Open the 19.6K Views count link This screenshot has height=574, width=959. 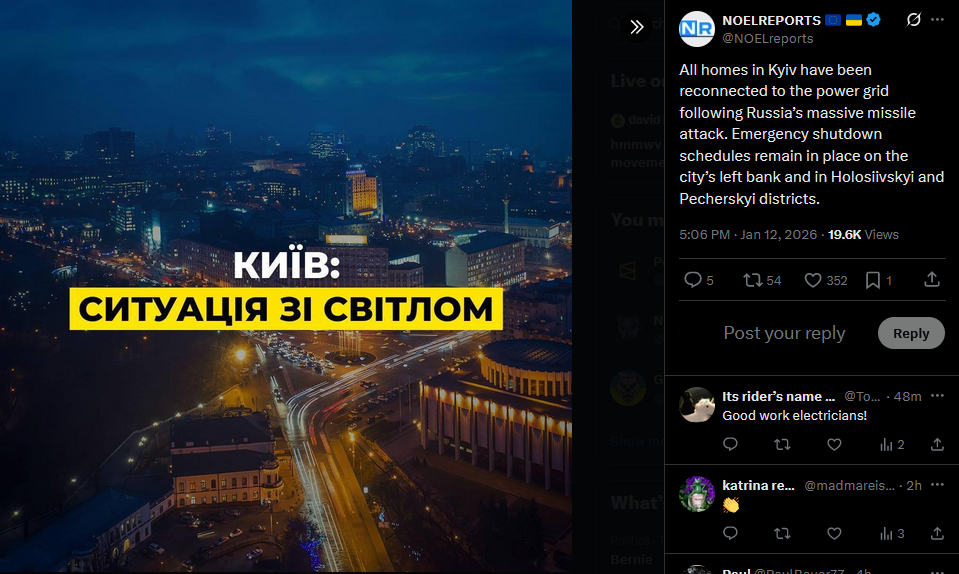[x=863, y=235]
